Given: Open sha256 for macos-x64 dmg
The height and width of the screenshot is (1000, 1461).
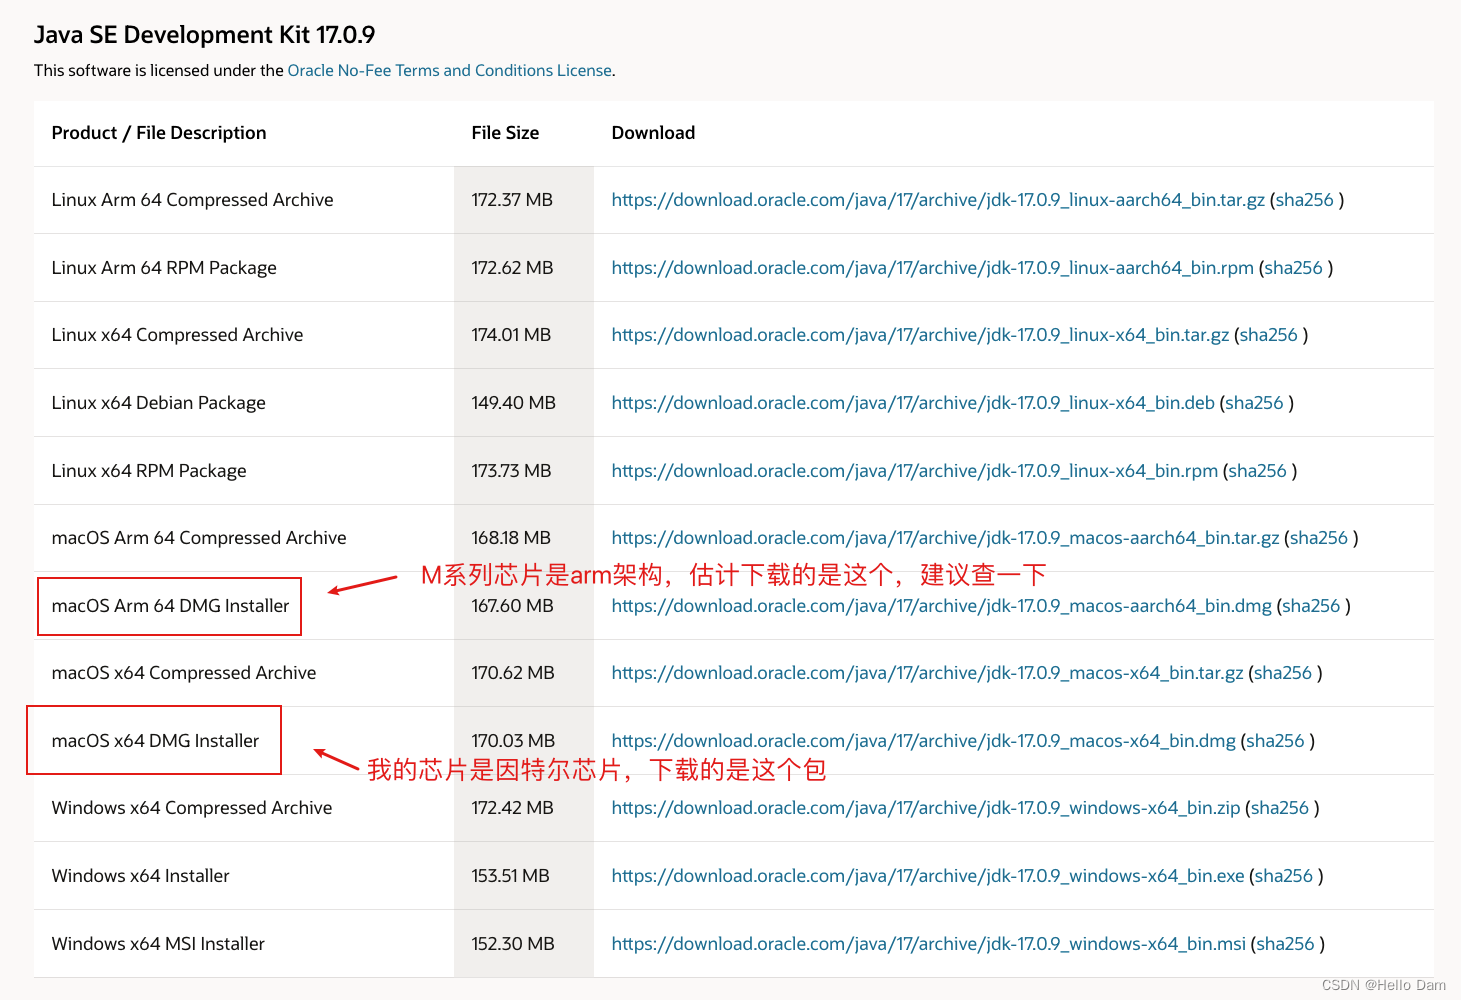Looking at the screenshot, I should click(x=1275, y=741).
